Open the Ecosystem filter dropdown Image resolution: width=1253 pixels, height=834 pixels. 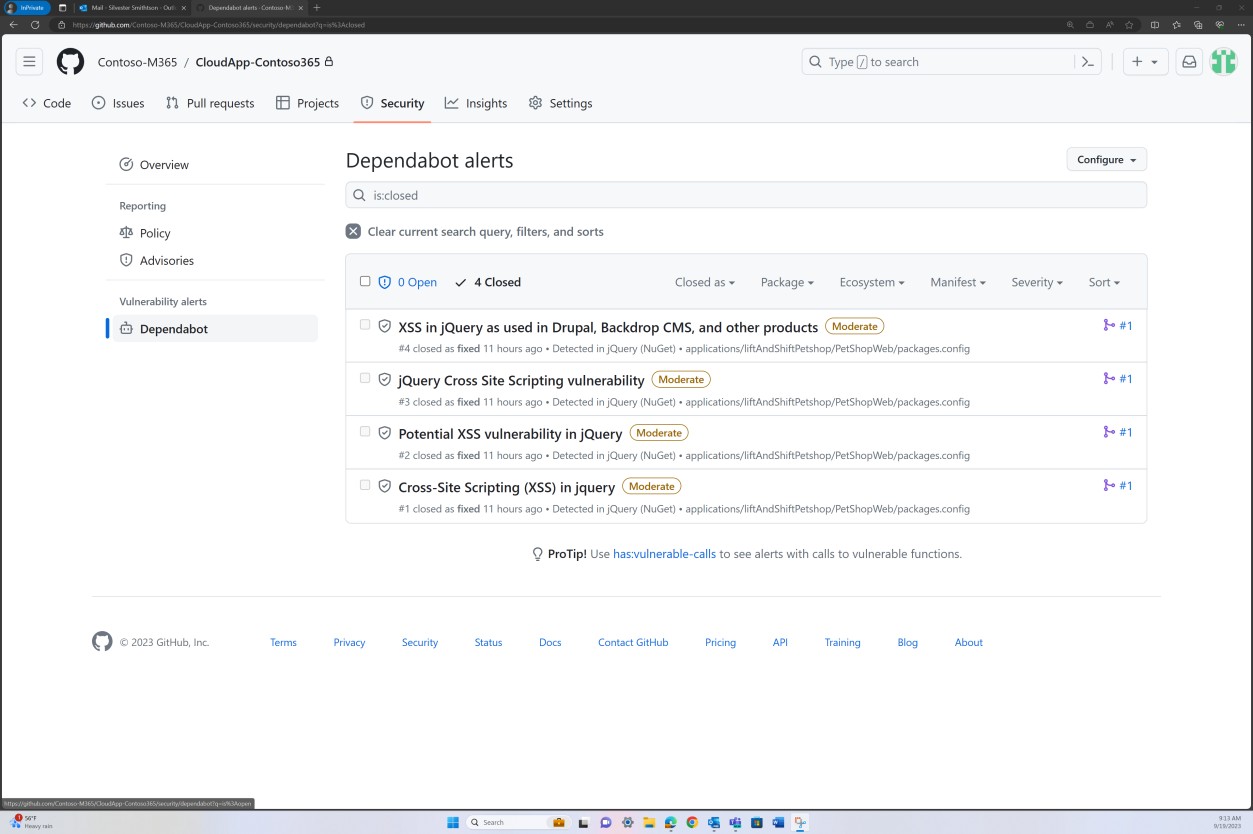pos(871,282)
